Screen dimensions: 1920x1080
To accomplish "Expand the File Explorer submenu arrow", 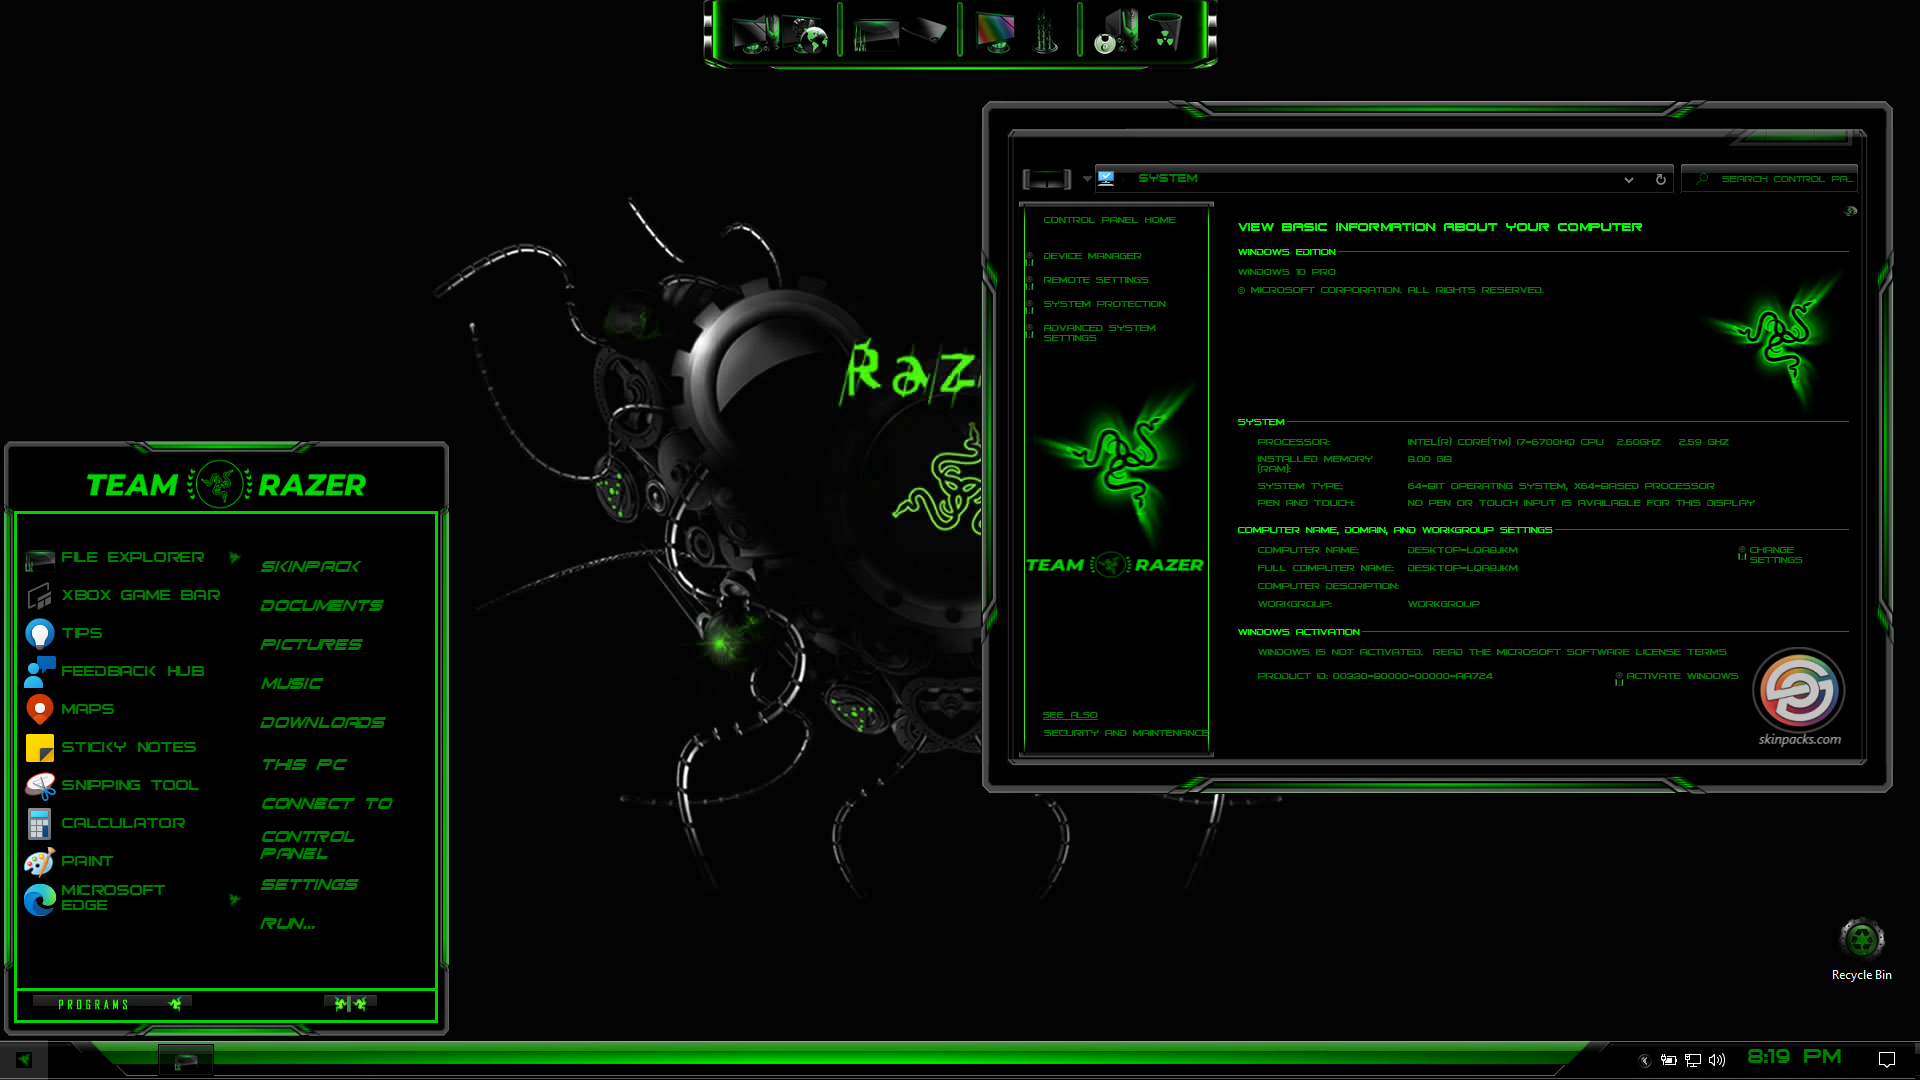I will [234, 557].
